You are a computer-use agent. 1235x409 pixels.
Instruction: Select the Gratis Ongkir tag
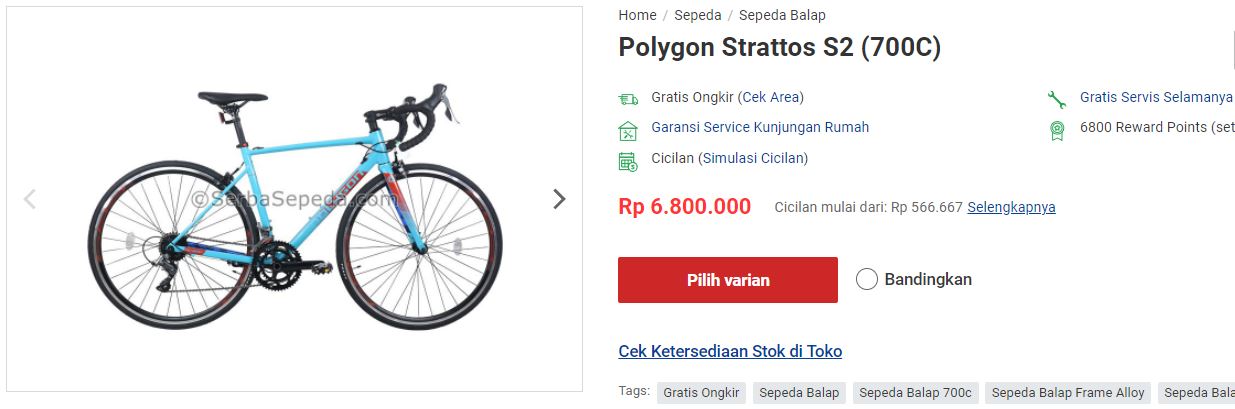tap(701, 393)
